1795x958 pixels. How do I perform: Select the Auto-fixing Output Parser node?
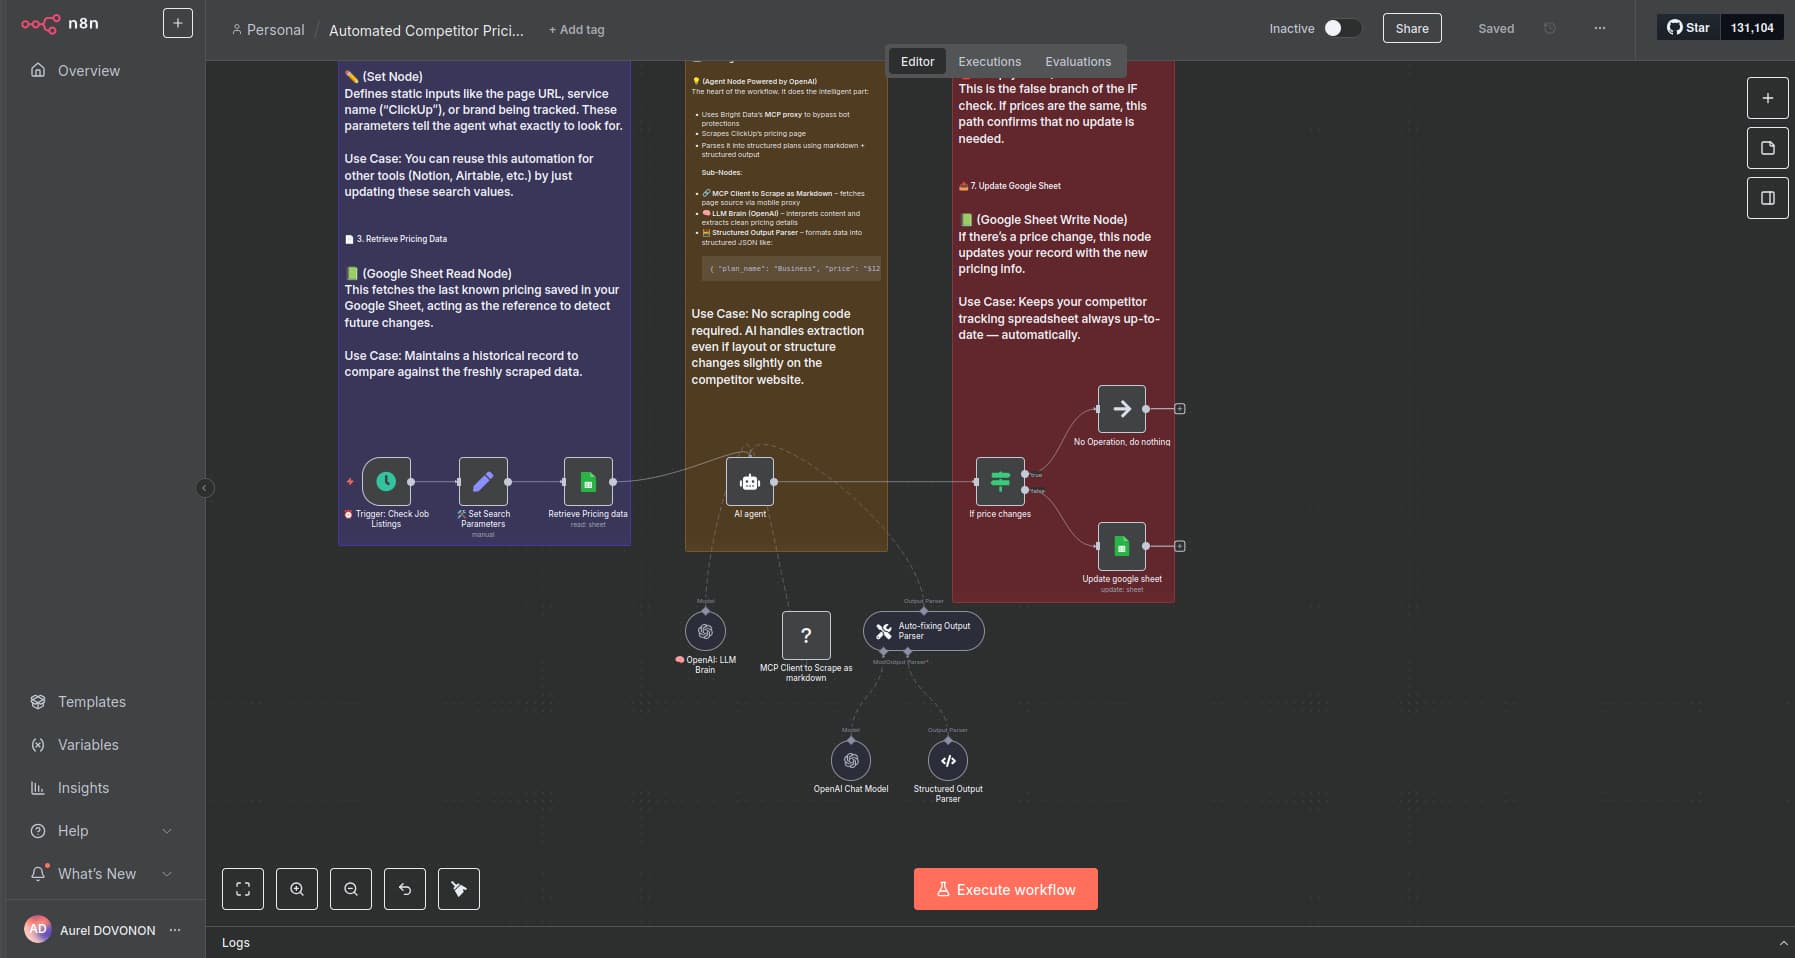924,631
